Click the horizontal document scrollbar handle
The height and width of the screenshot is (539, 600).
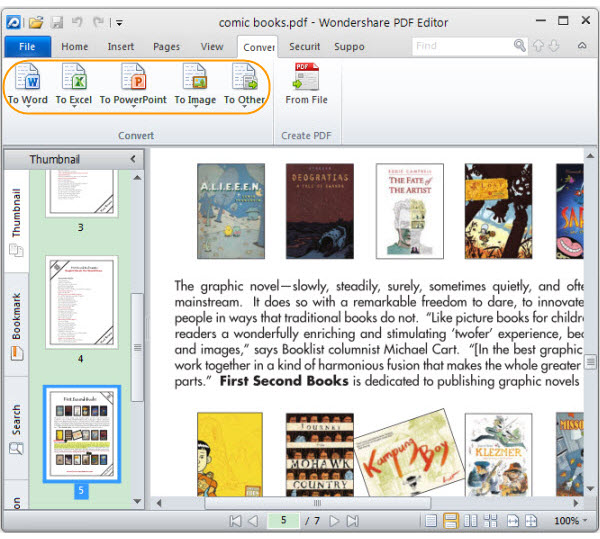click(x=318, y=503)
